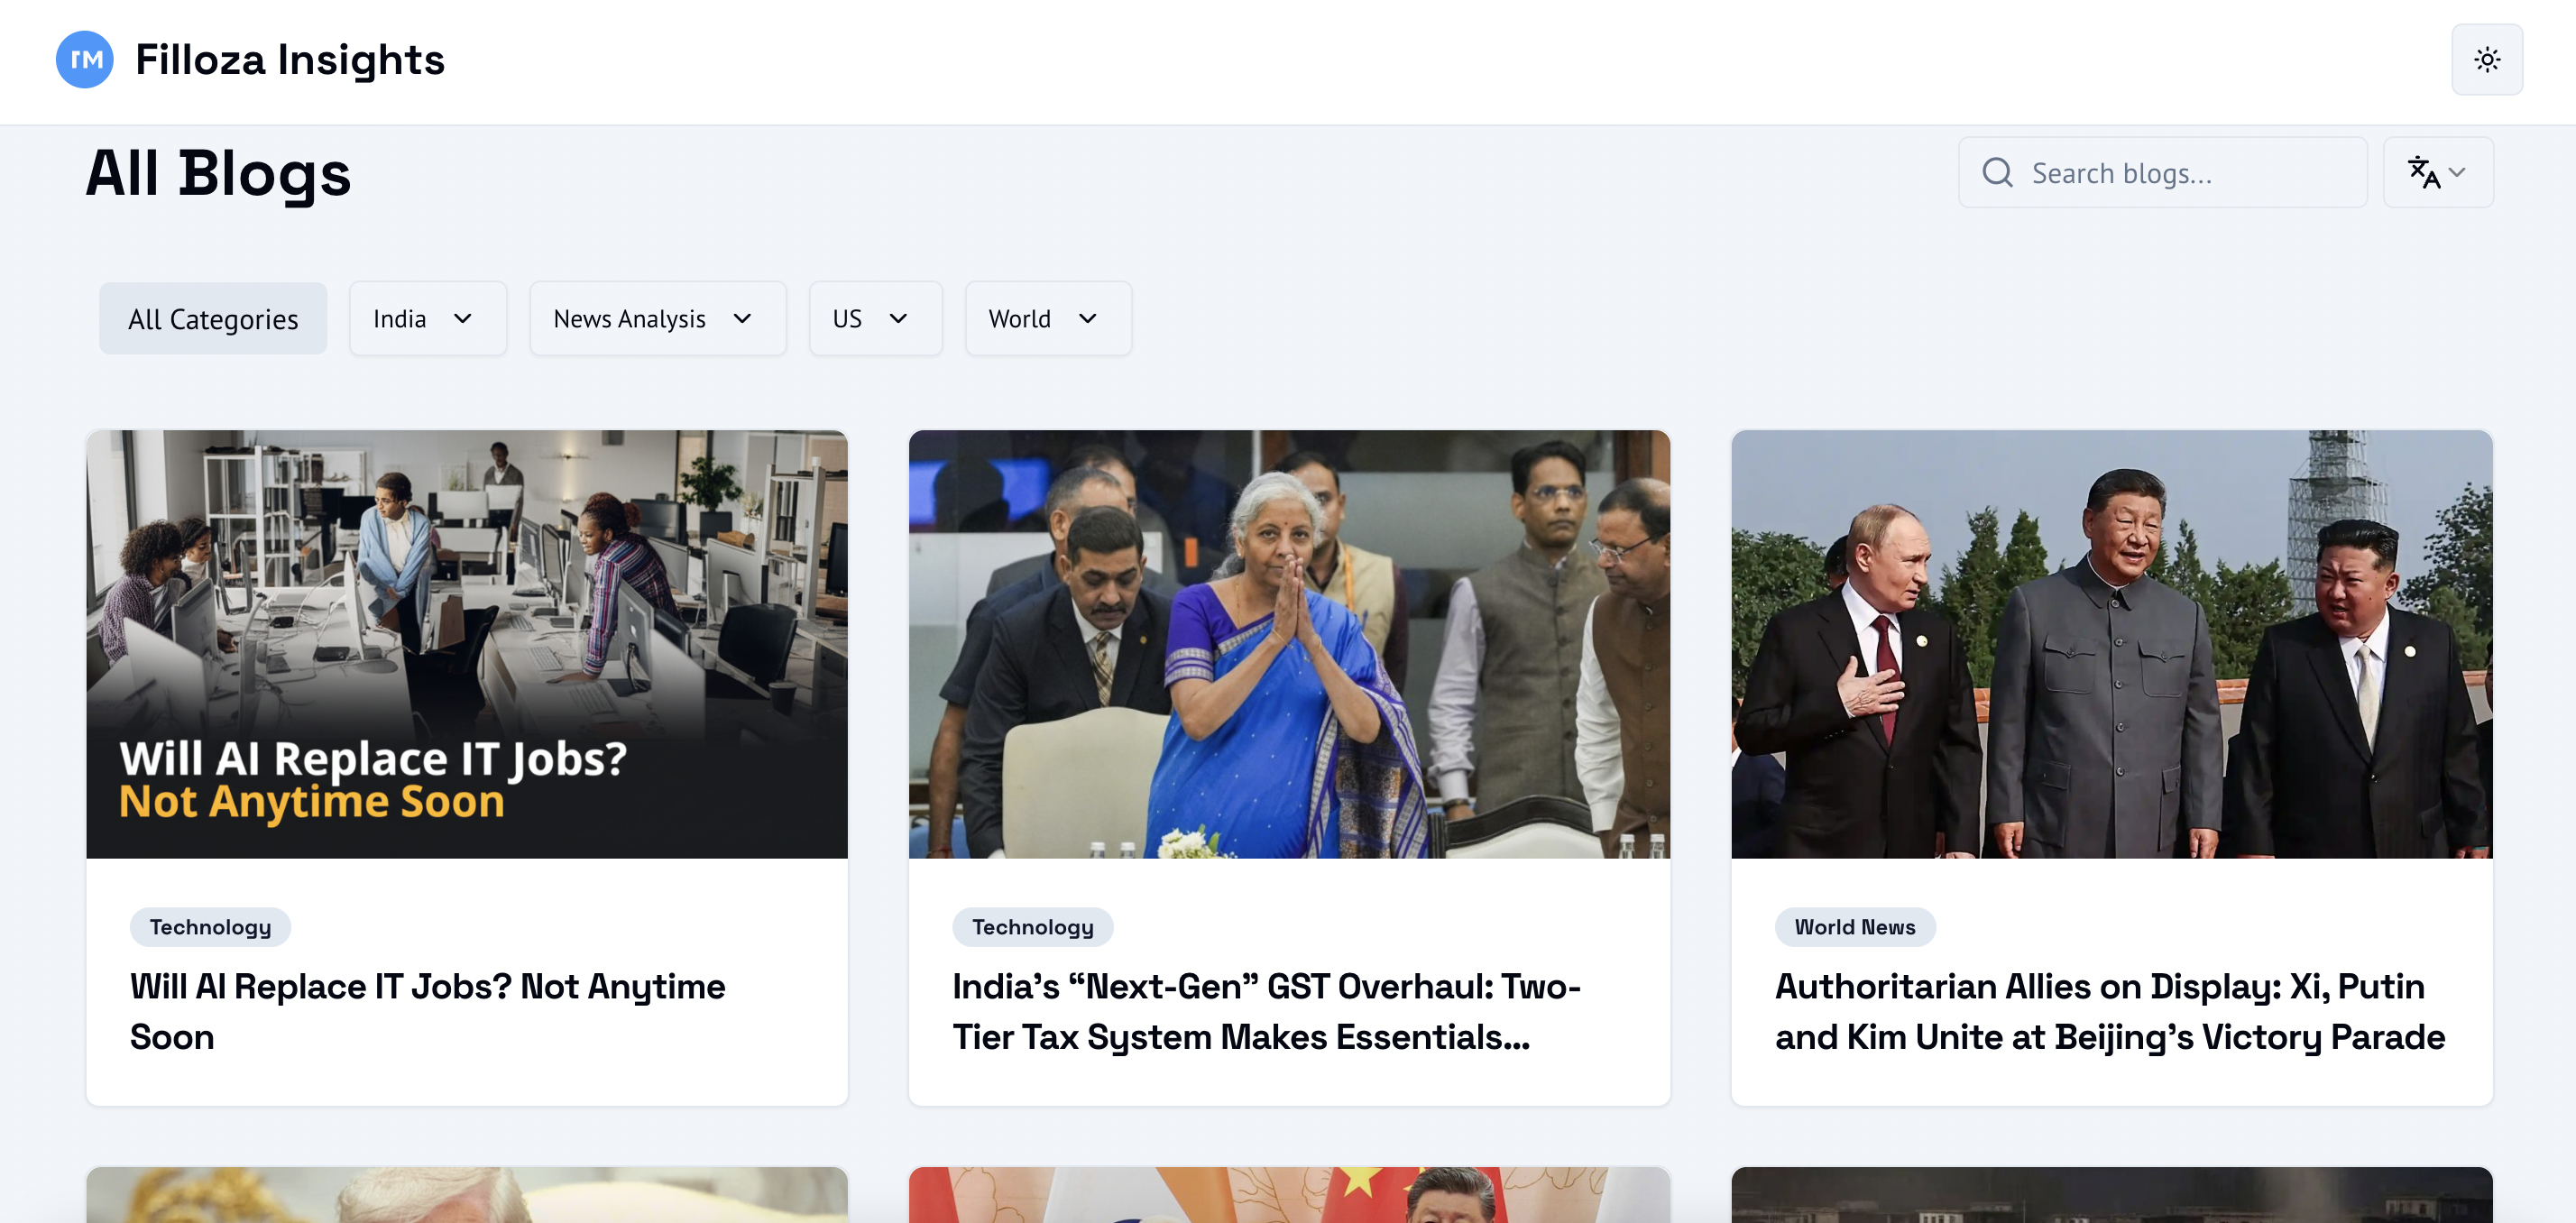Image resolution: width=2576 pixels, height=1223 pixels.
Task: Open the 'Will AI Replace IT Jobs?' article
Action: pos(427,1011)
